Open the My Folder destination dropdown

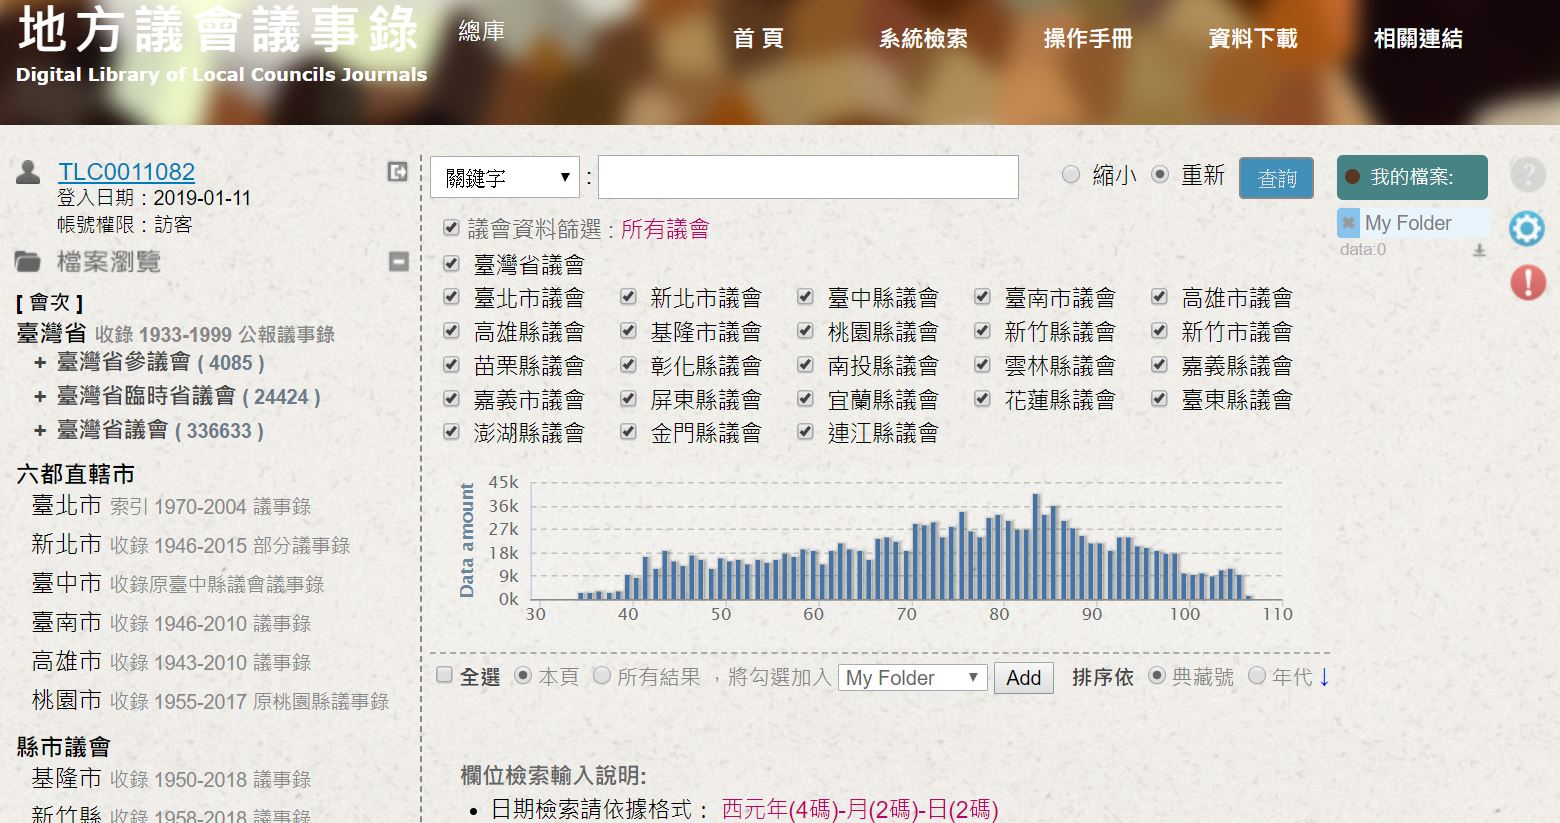tap(912, 678)
